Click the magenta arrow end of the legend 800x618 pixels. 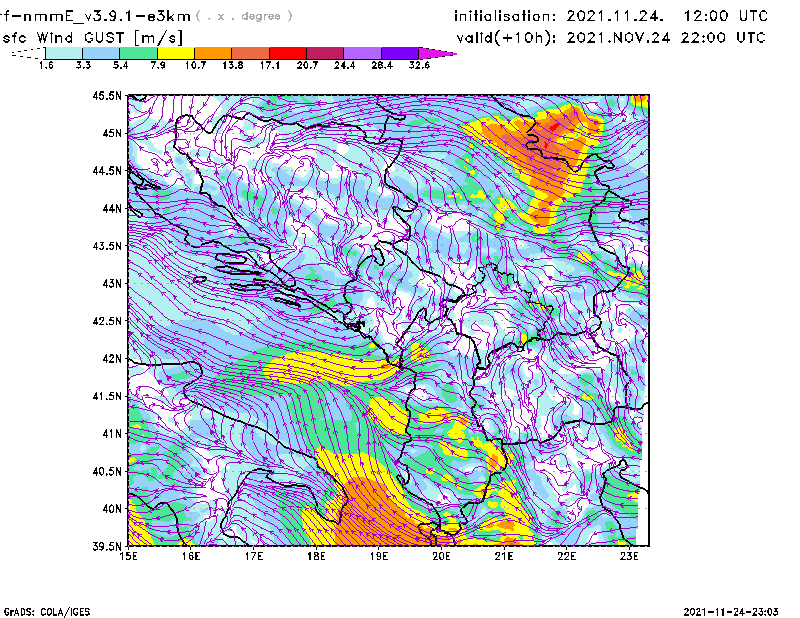(x=437, y=53)
